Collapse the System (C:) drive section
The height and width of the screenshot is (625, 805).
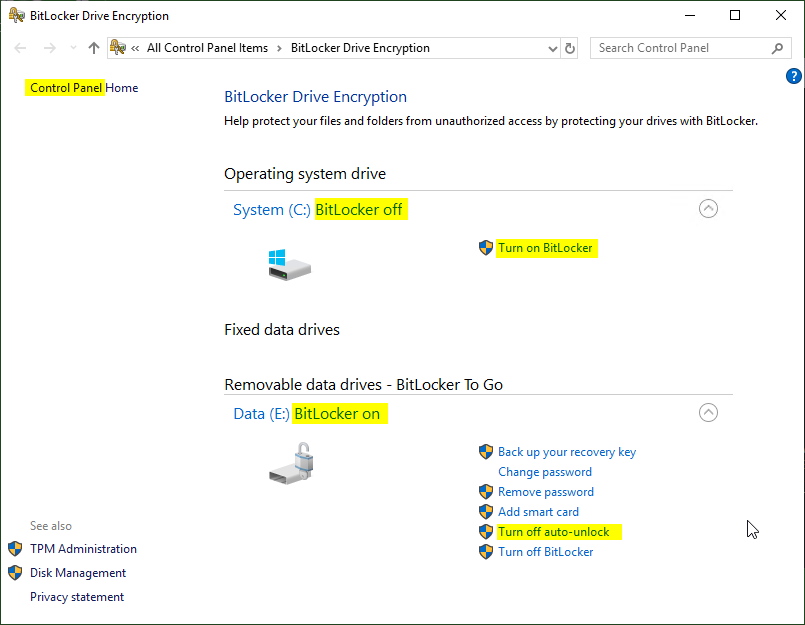click(x=708, y=209)
